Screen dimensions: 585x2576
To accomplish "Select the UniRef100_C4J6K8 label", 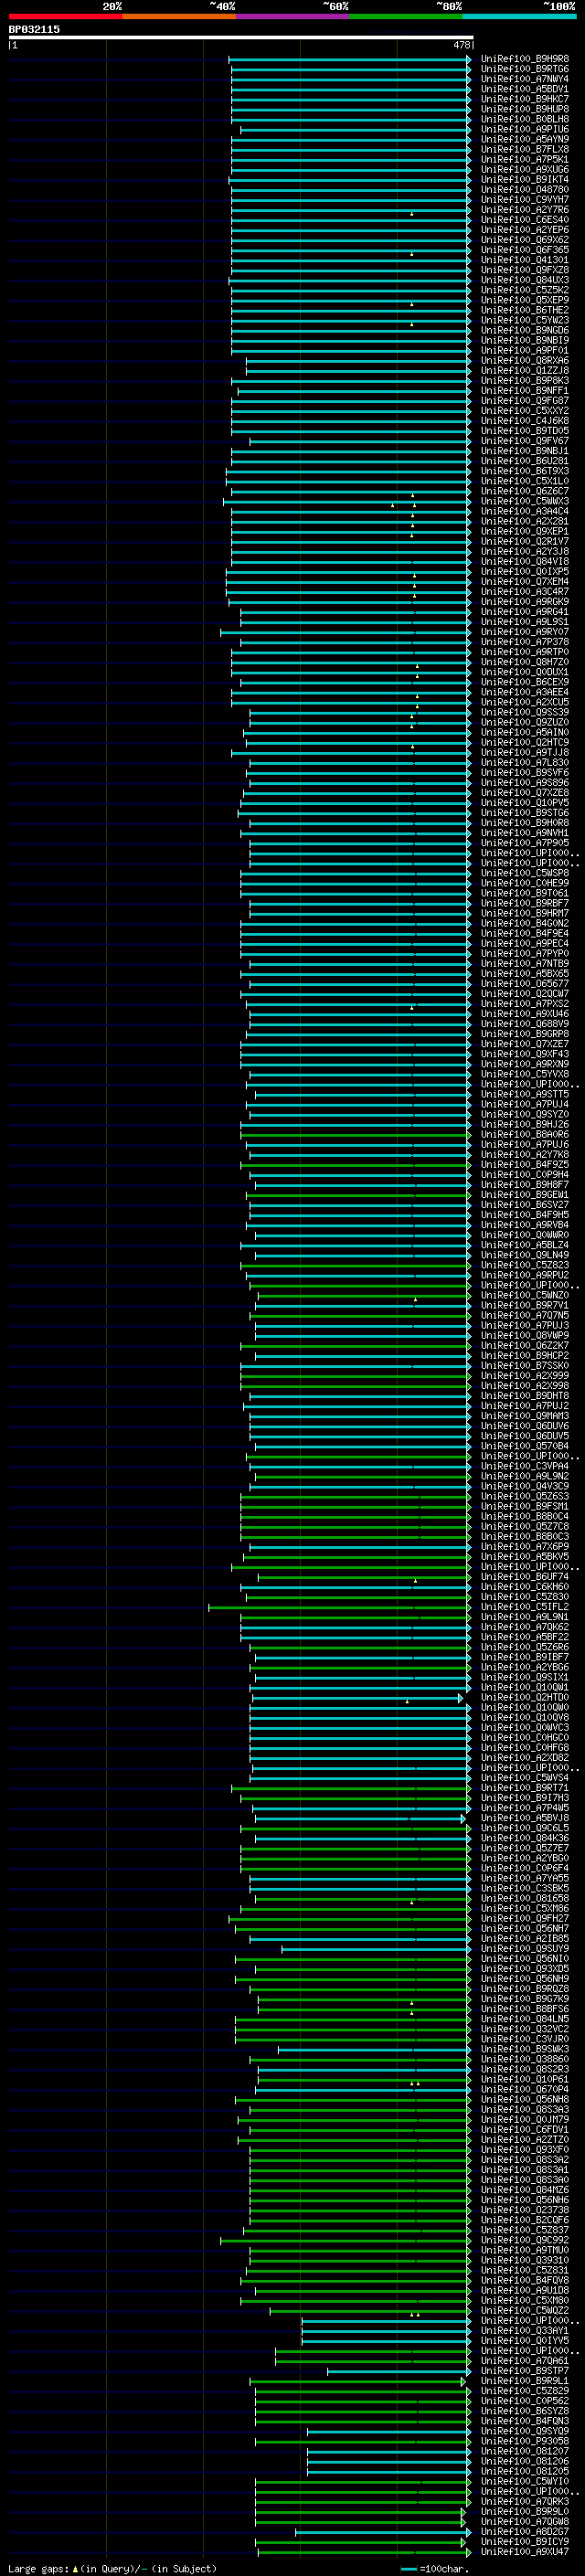I will click(525, 421).
